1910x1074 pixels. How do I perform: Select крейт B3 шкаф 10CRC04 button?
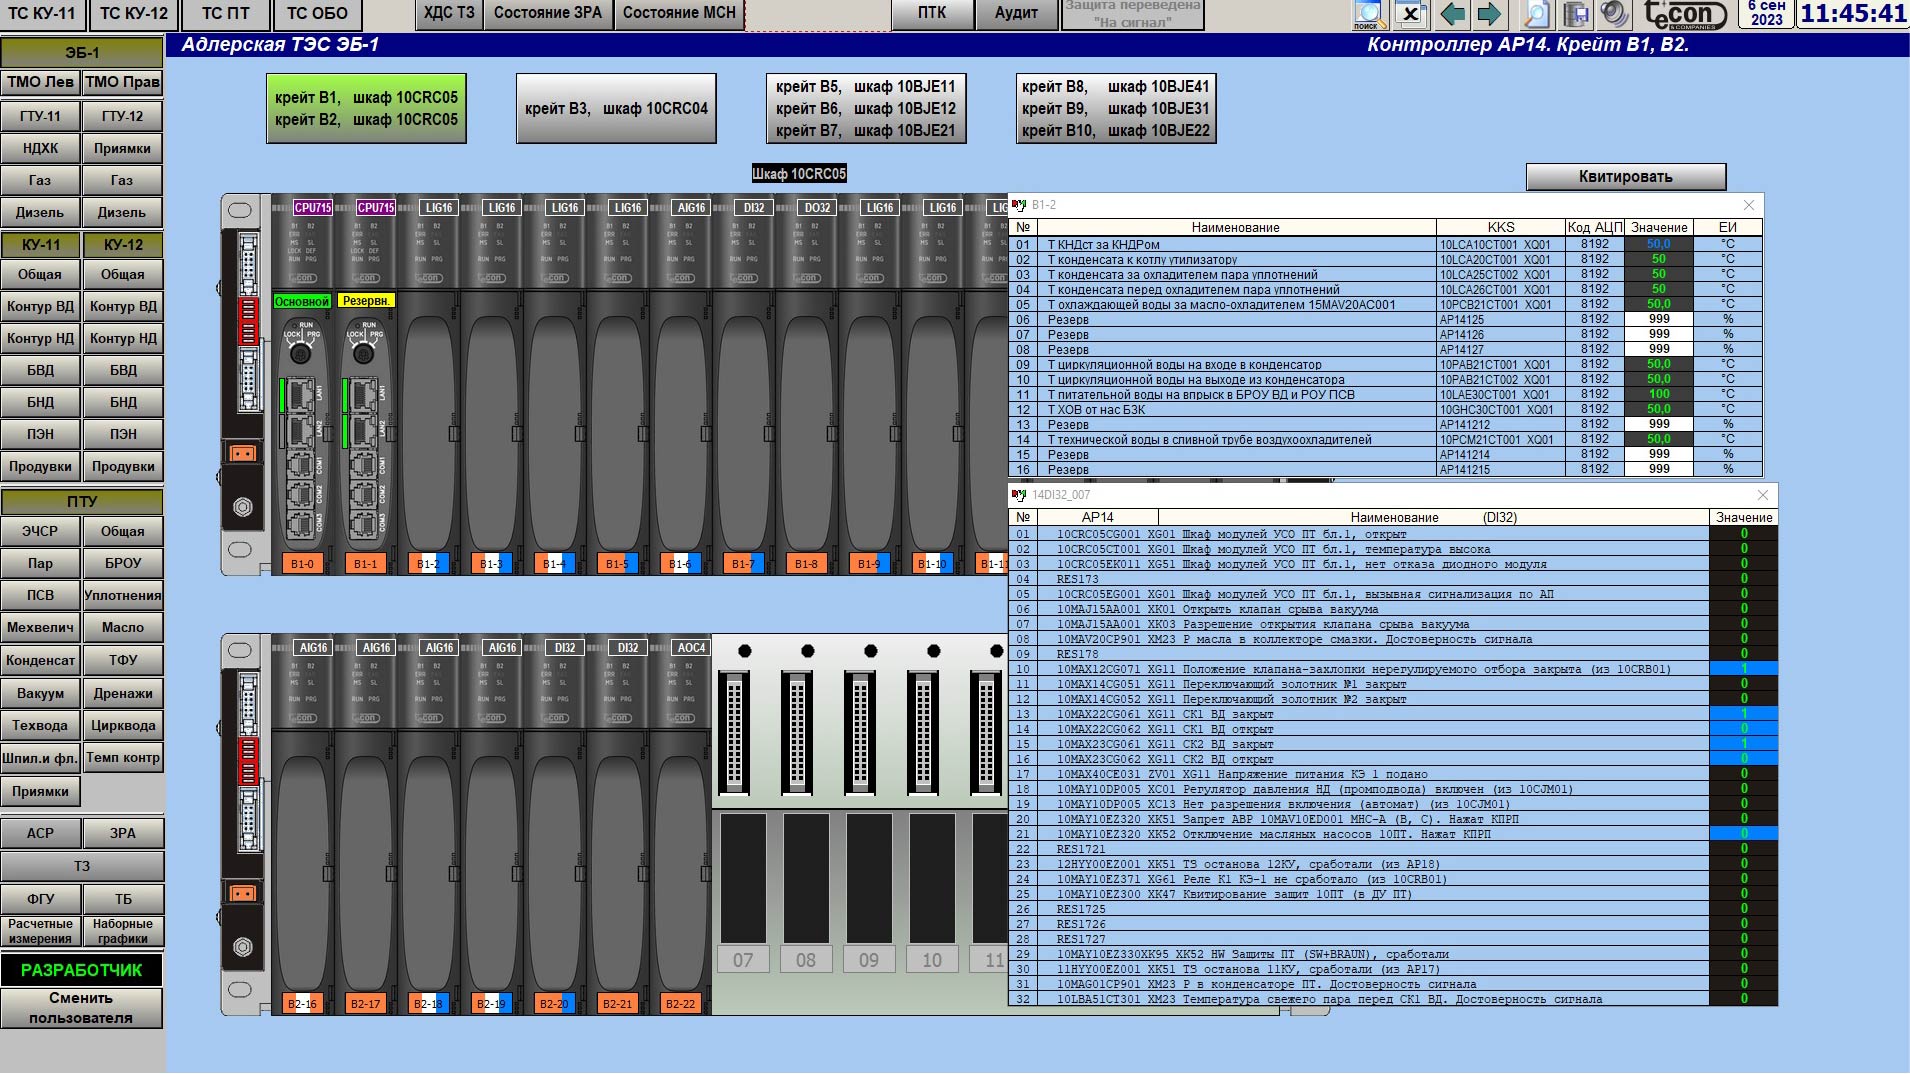(x=616, y=108)
